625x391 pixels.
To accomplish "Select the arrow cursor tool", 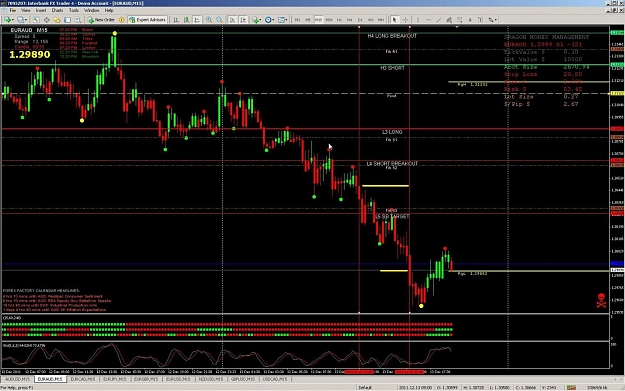I will (395, 20).
